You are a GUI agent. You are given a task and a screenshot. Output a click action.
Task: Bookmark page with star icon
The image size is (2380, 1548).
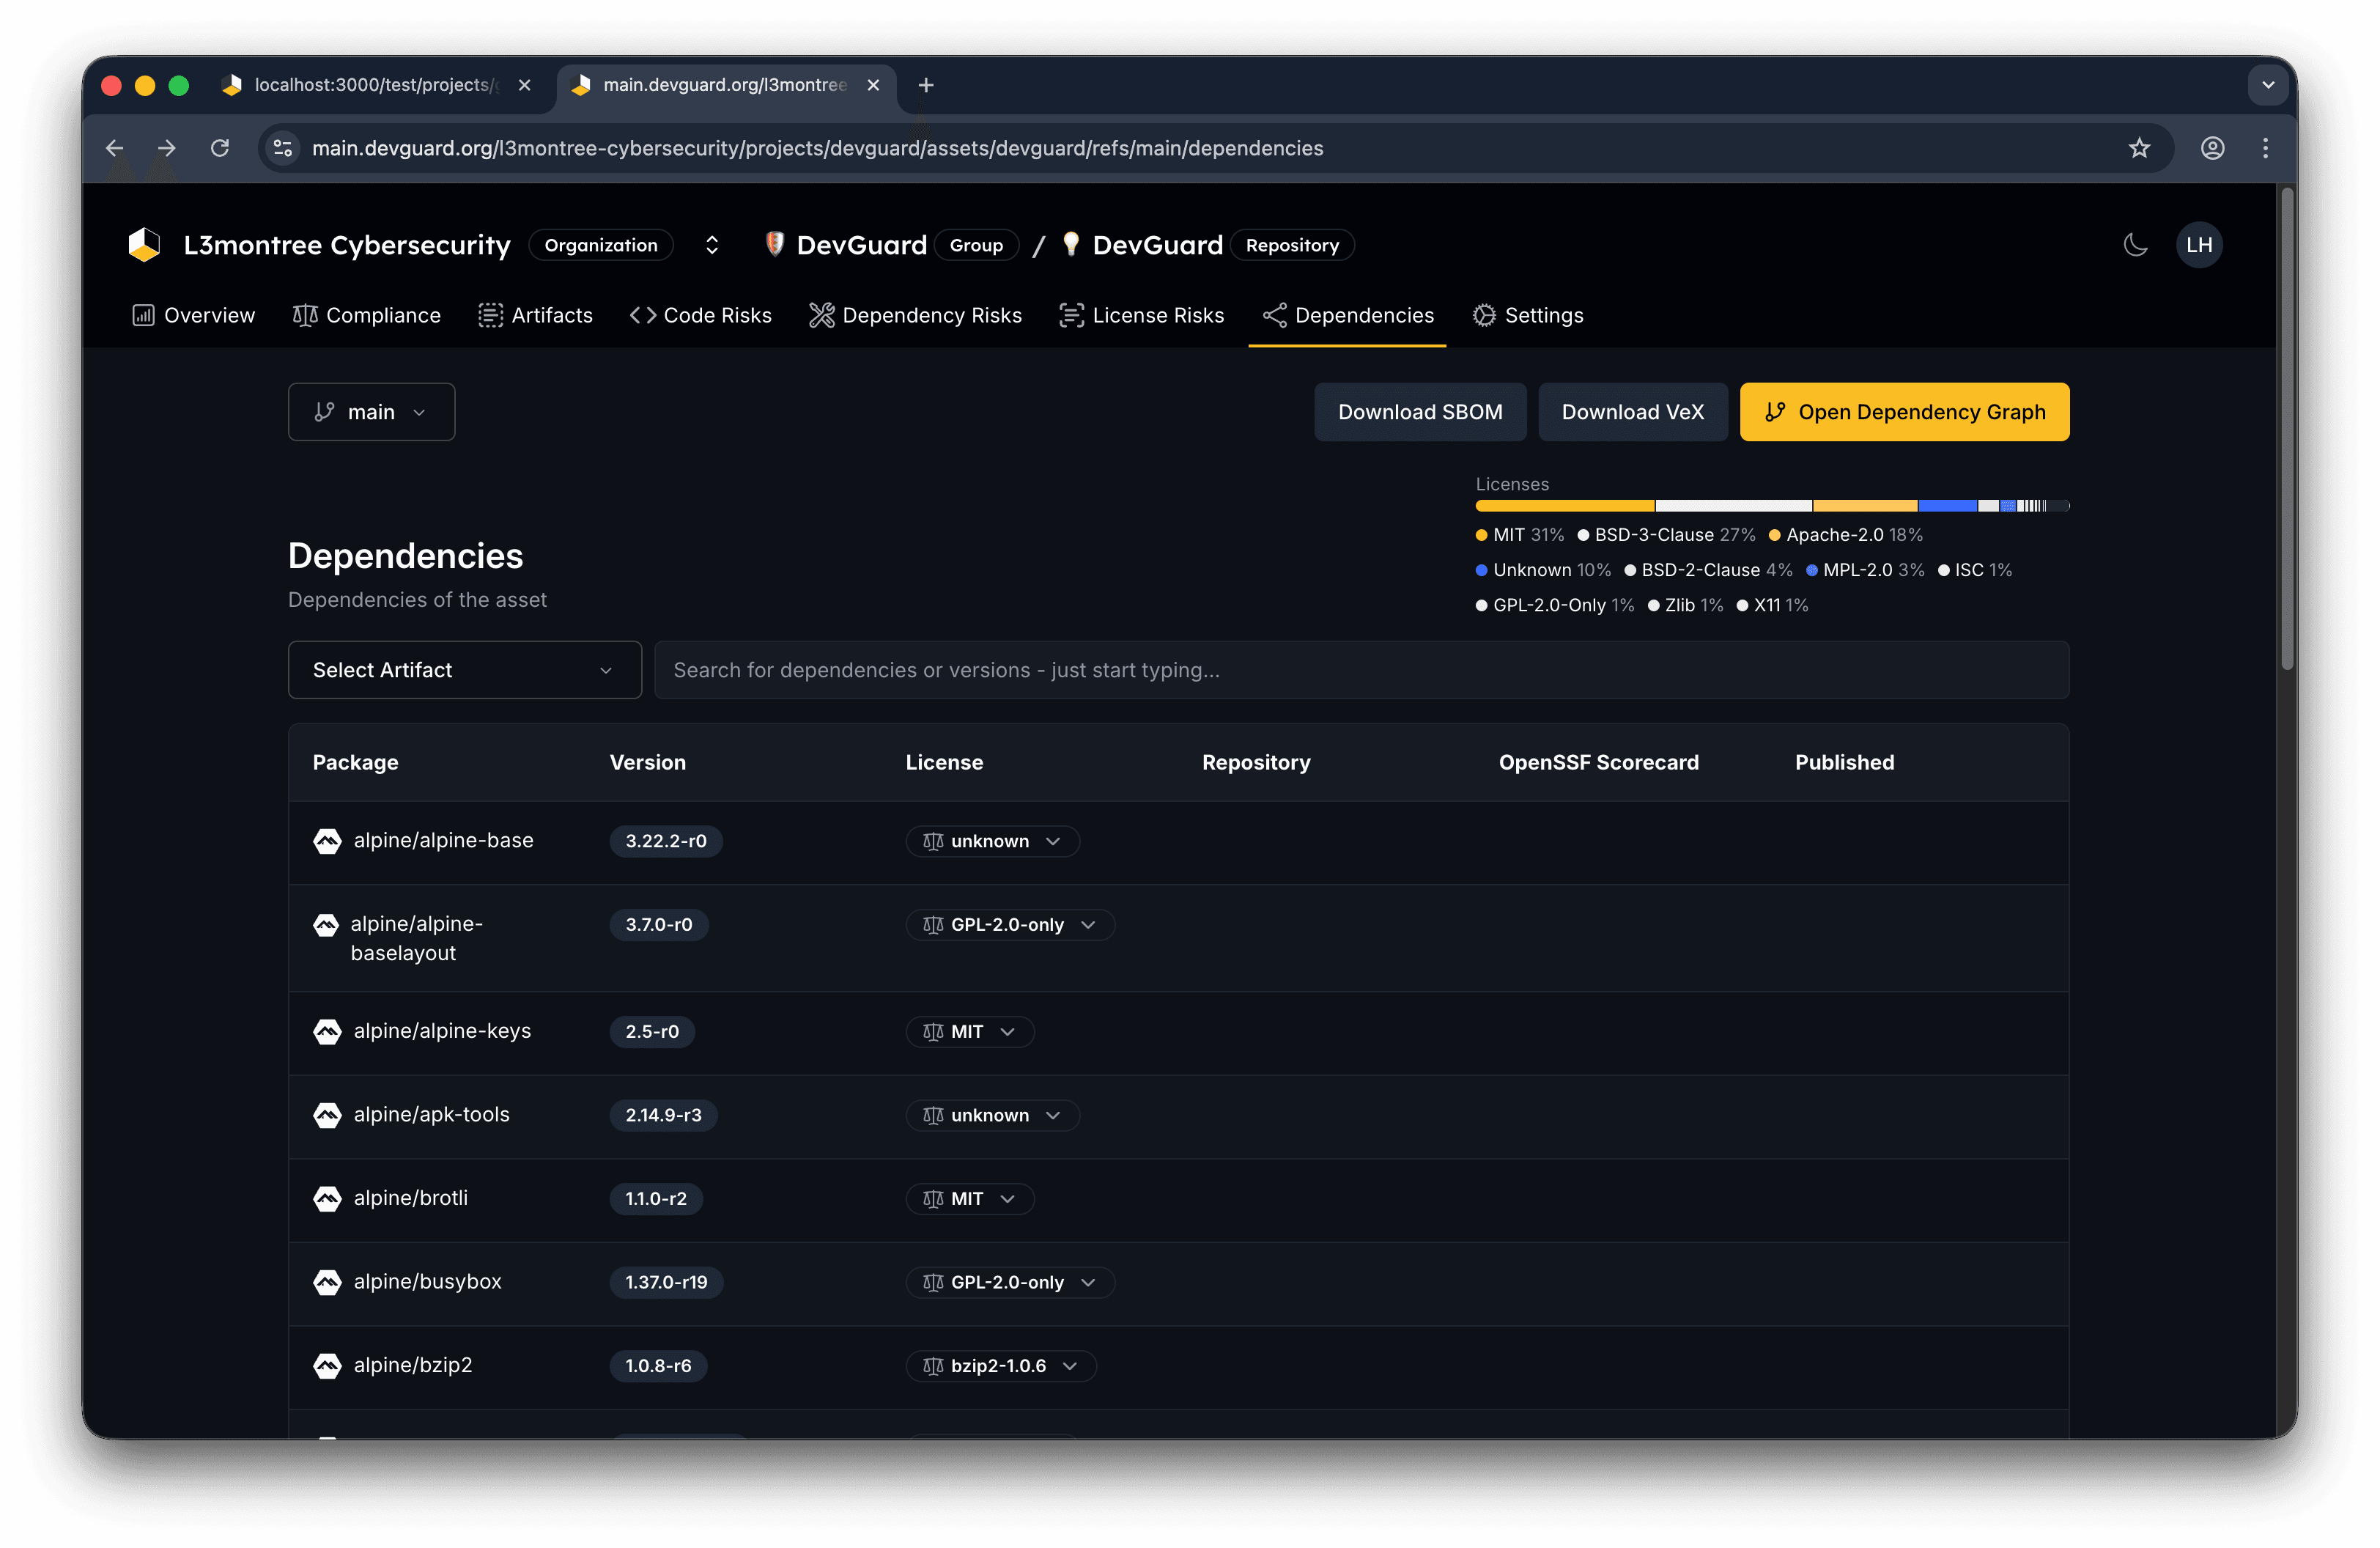click(x=2139, y=148)
